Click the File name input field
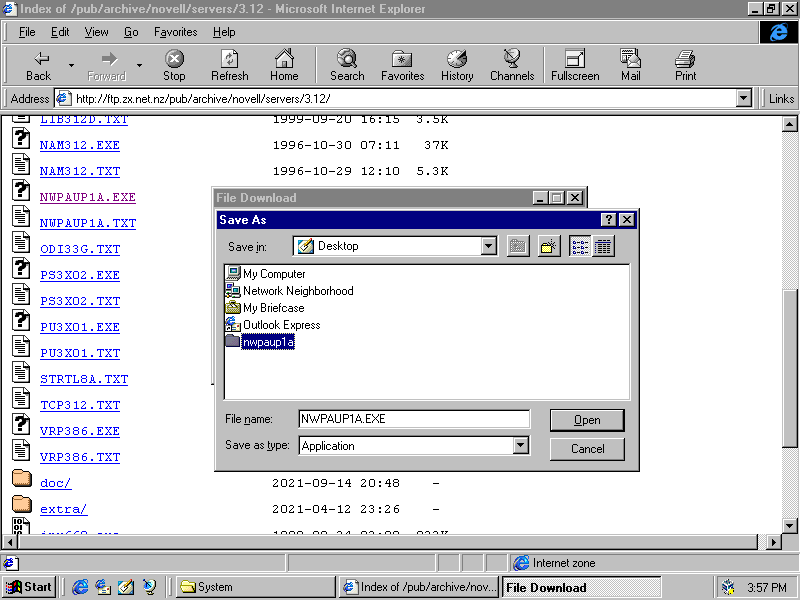800x600 pixels. pyautogui.click(x=414, y=419)
